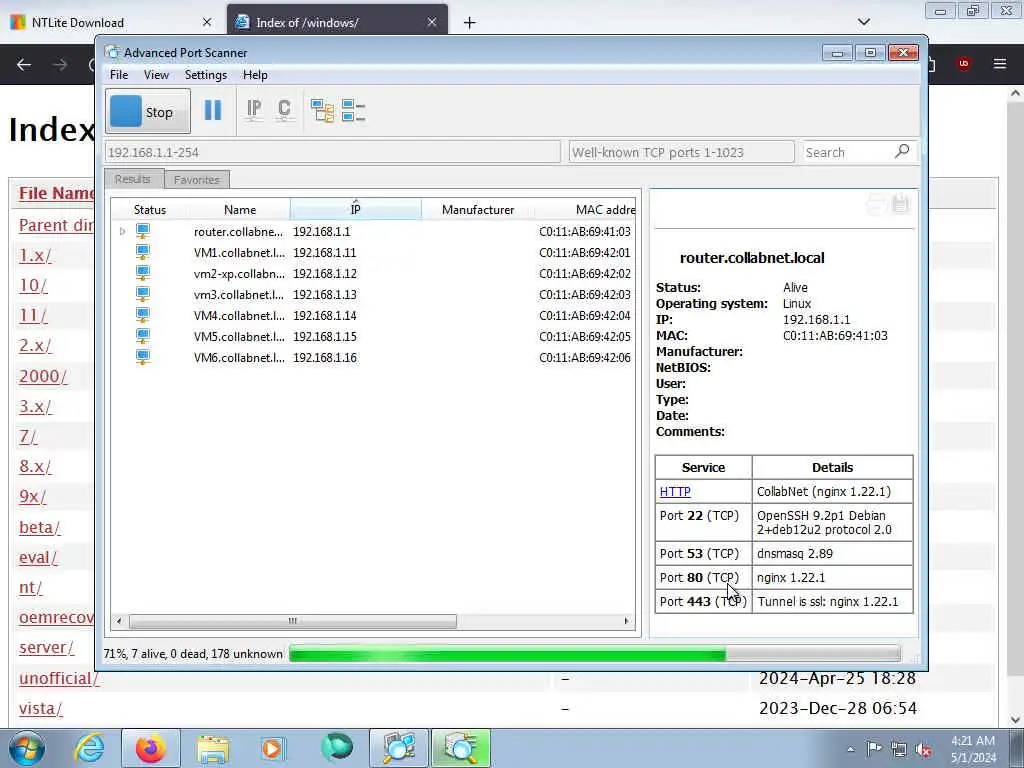
Task: Open the File menu
Action: 119,74
